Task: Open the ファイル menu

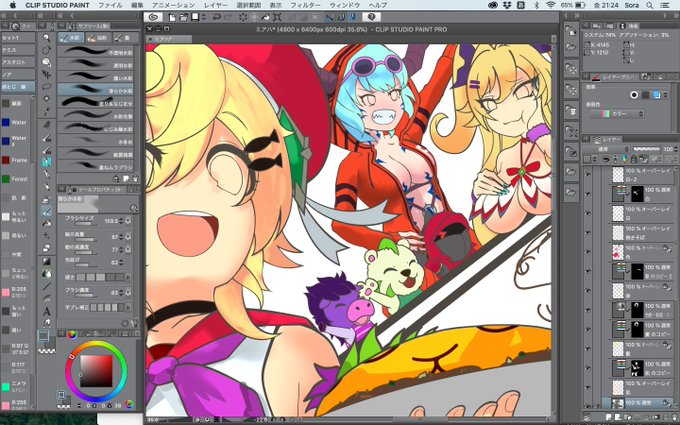Action: pyautogui.click(x=110, y=5)
